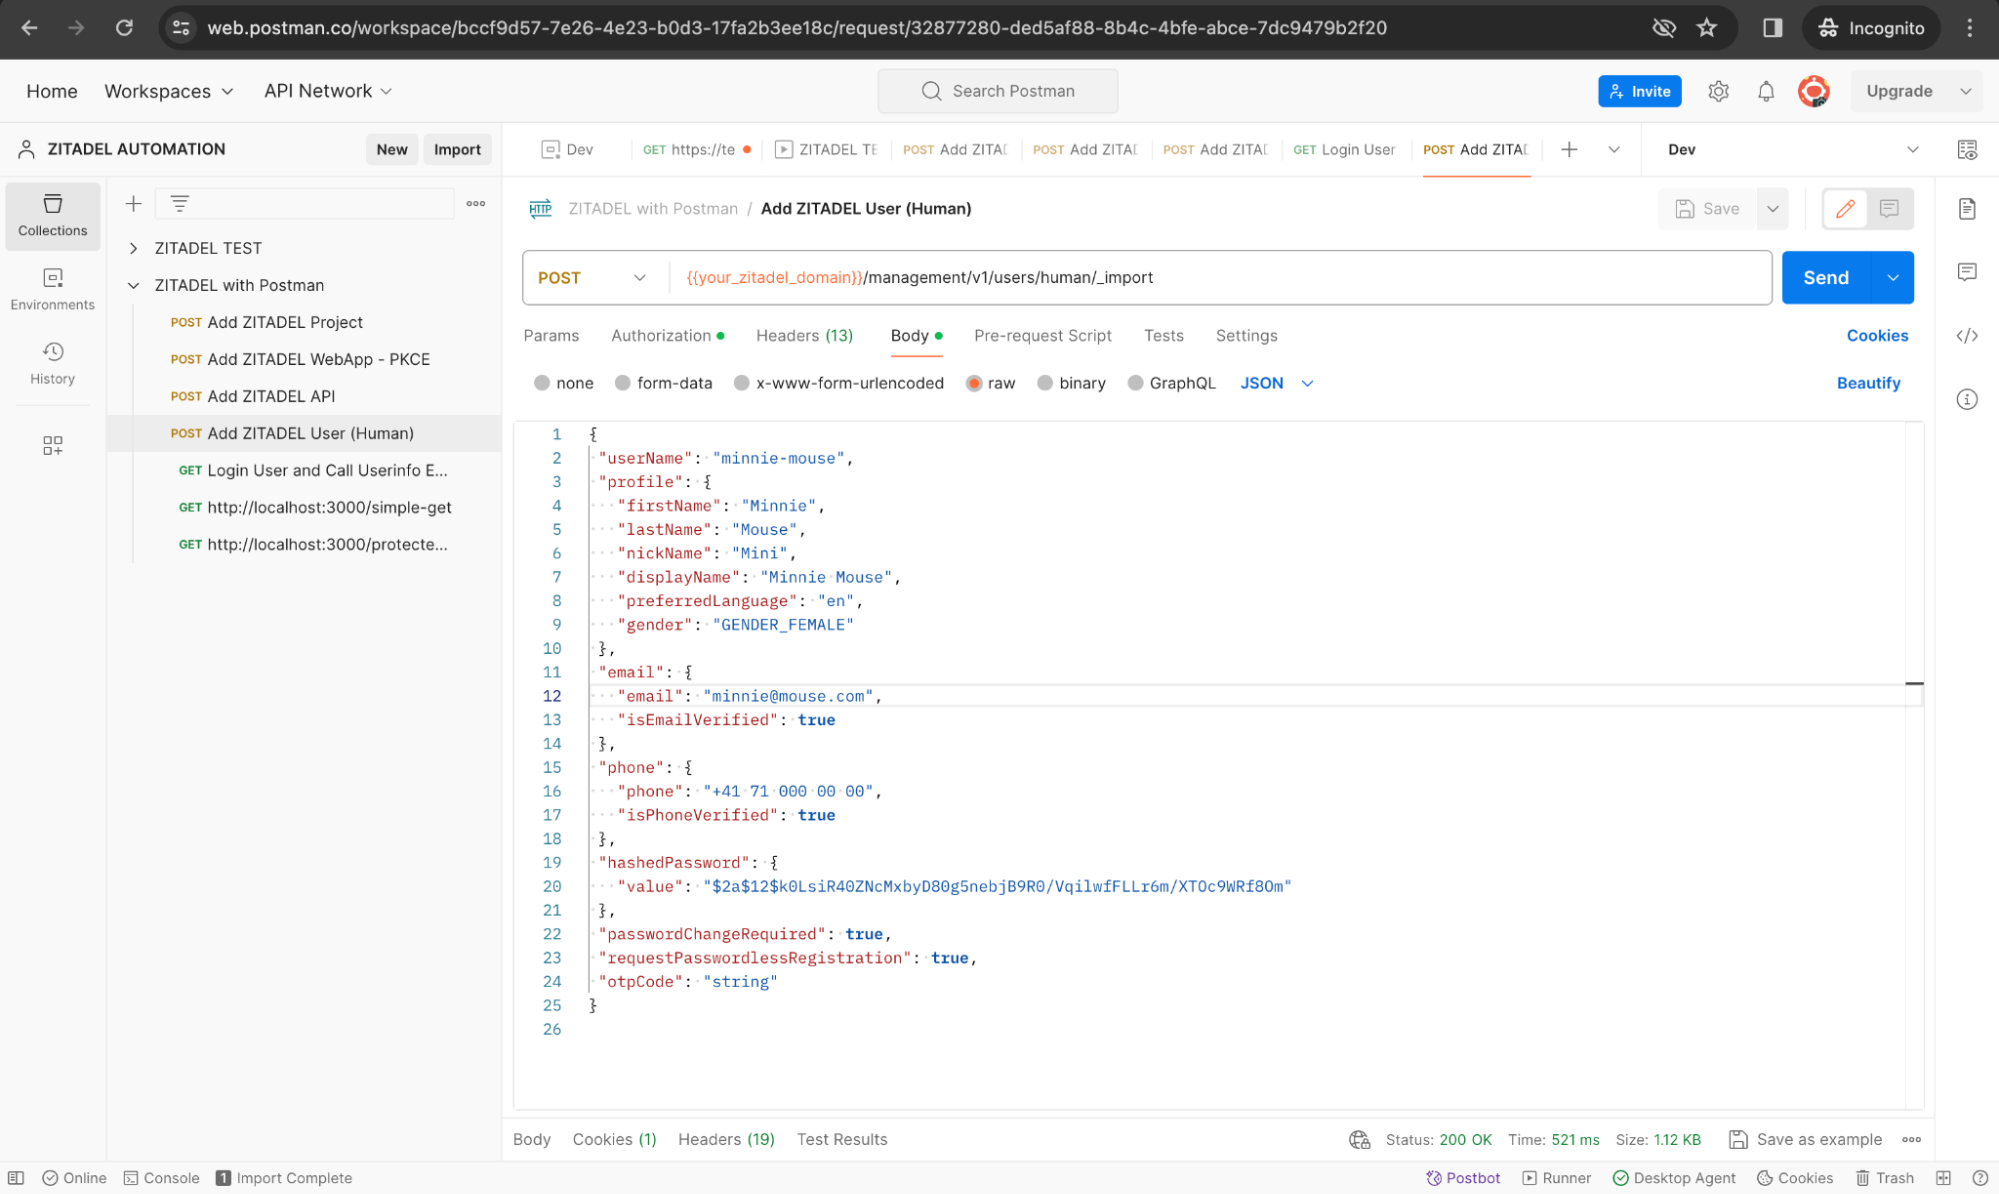Click the Search Postman field

pyautogui.click(x=997, y=91)
